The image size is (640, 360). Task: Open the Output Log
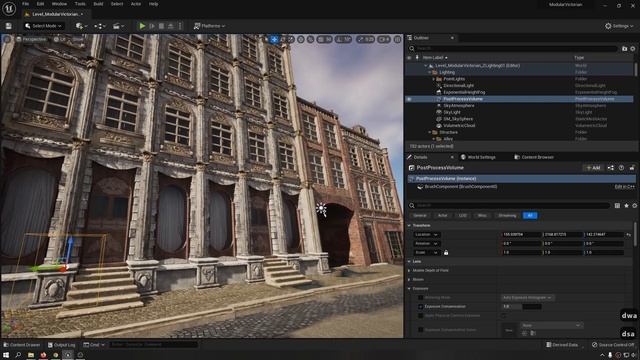(x=62, y=345)
